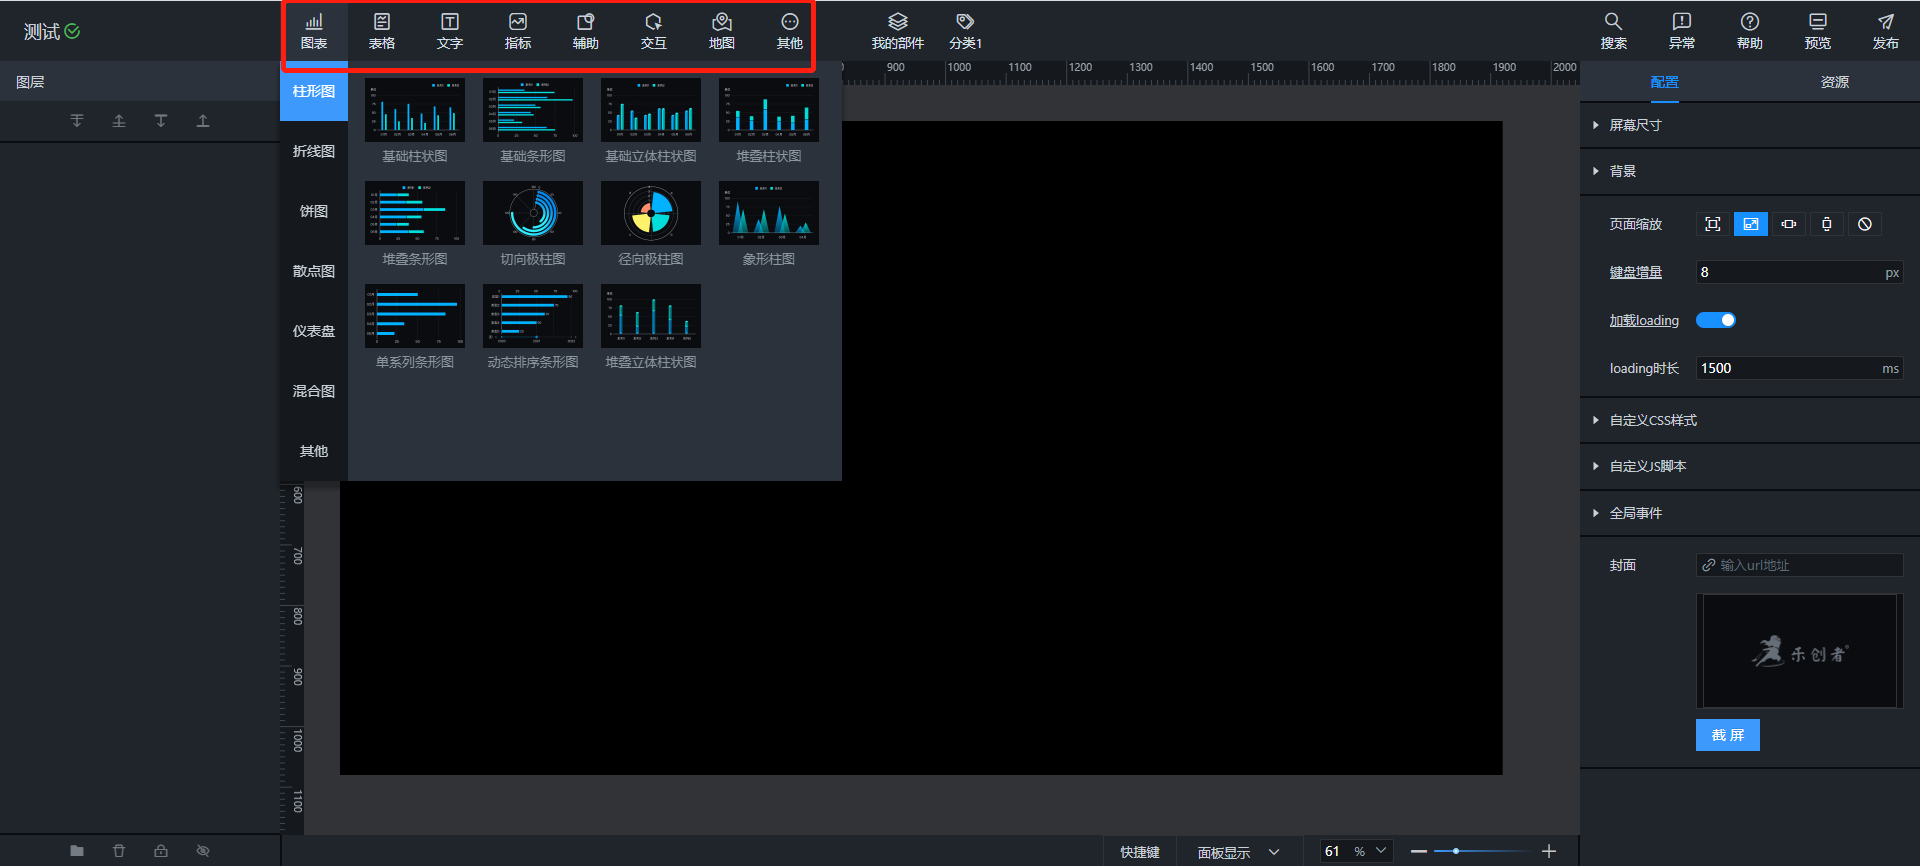Open the 地图 (map) component menu

point(721,31)
